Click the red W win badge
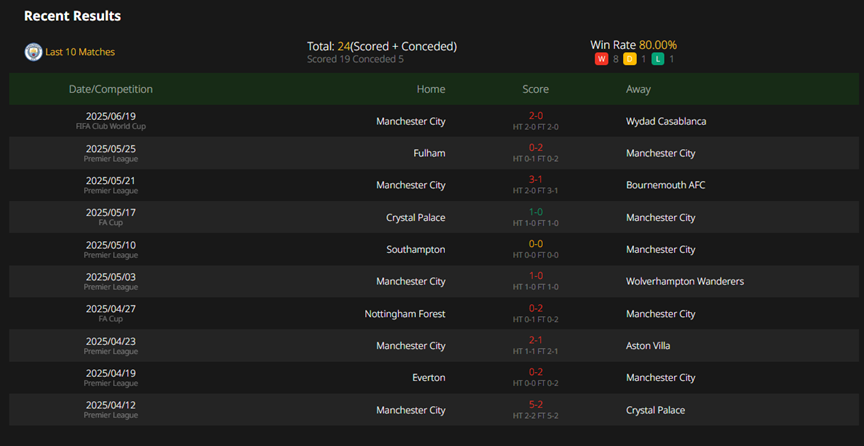This screenshot has height=446, width=864. click(x=601, y=59)
